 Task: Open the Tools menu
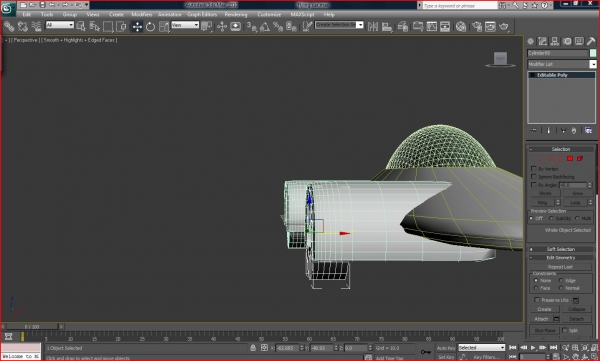click(47, 15)
